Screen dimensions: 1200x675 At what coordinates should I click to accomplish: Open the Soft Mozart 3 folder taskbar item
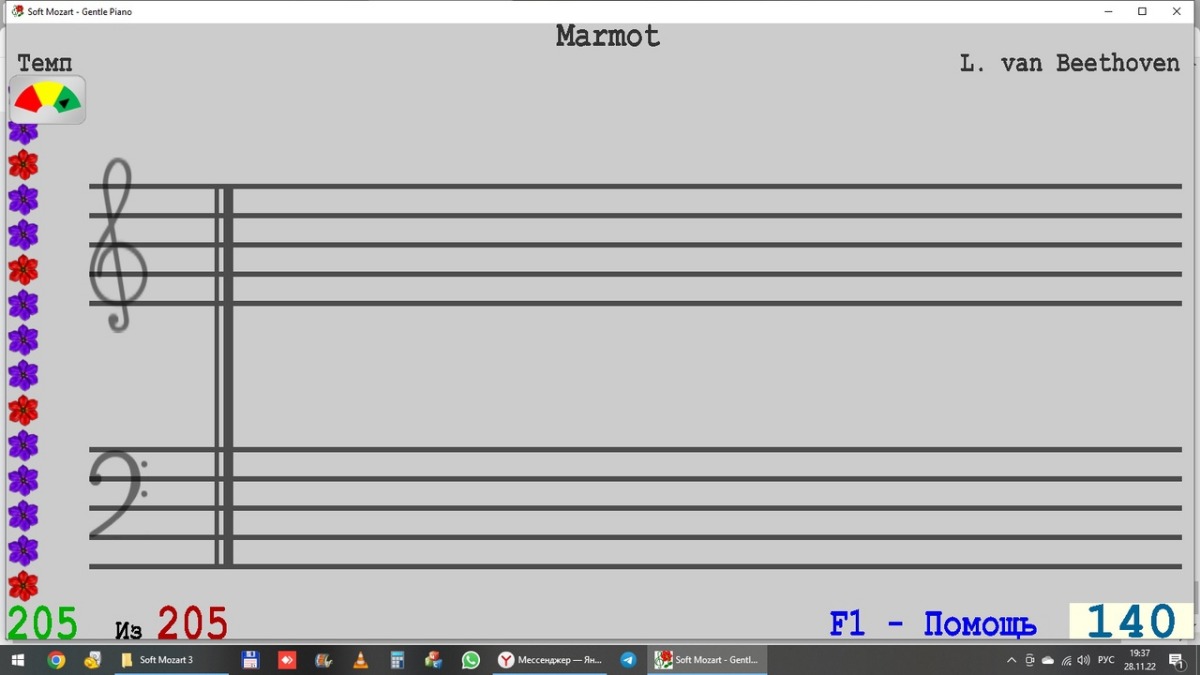(x=171, y=660)
